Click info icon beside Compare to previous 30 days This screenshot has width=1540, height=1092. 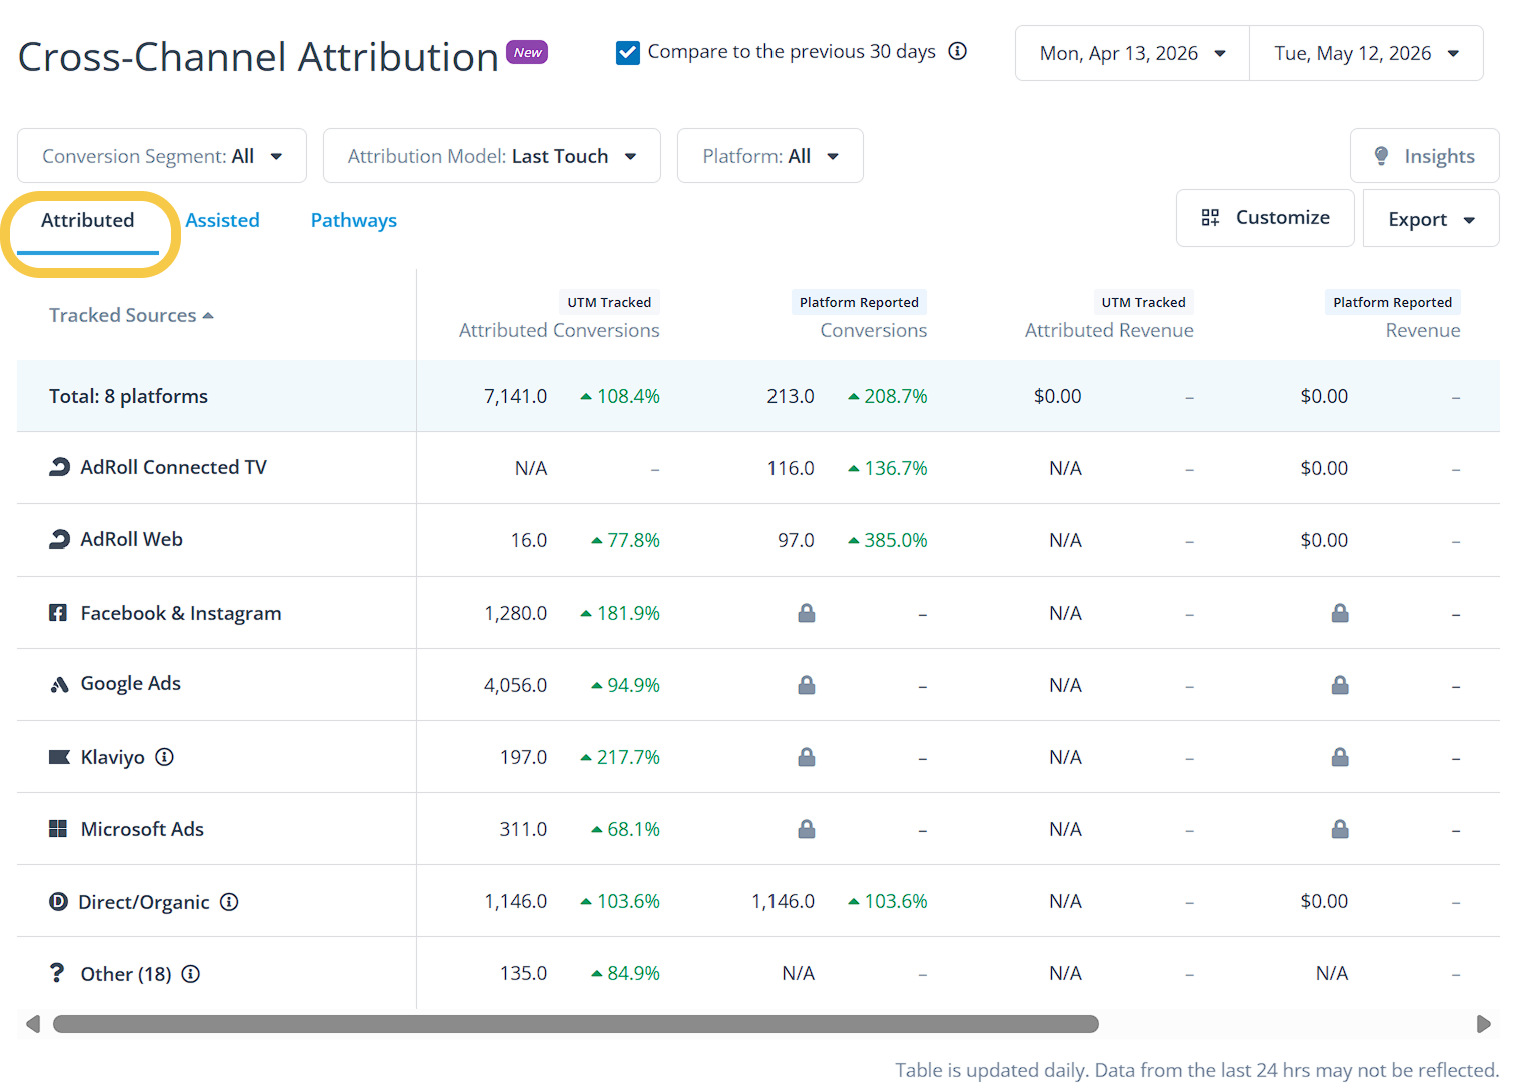pos(958,51)
